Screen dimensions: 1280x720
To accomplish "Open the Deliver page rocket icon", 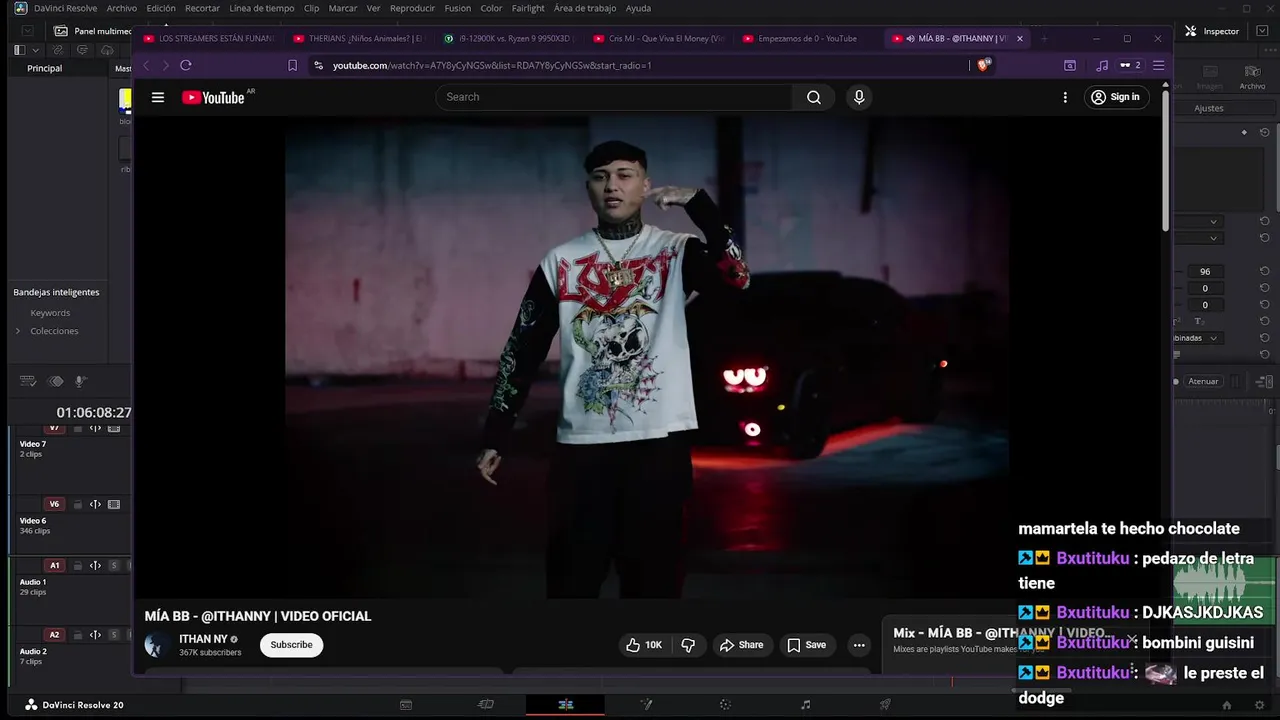I will (x=885, y=705).
